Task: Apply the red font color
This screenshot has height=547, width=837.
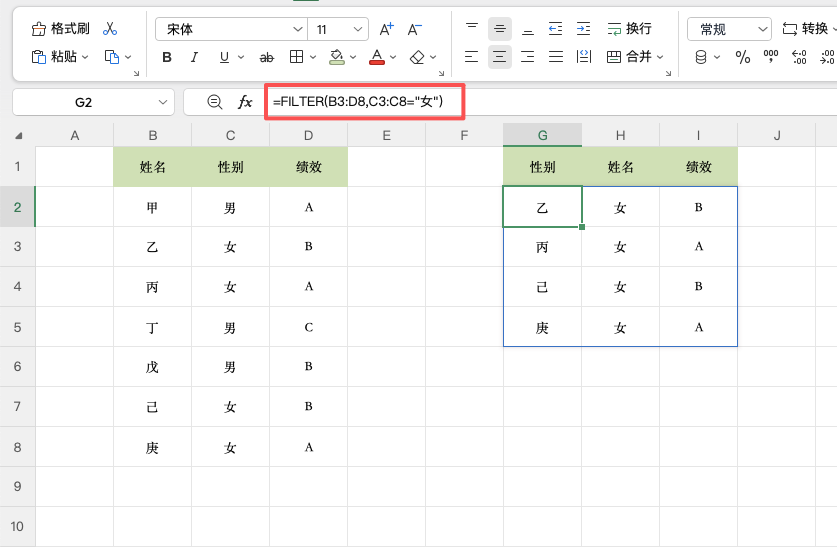Action: pyautogui.click(x=377, y=57)
